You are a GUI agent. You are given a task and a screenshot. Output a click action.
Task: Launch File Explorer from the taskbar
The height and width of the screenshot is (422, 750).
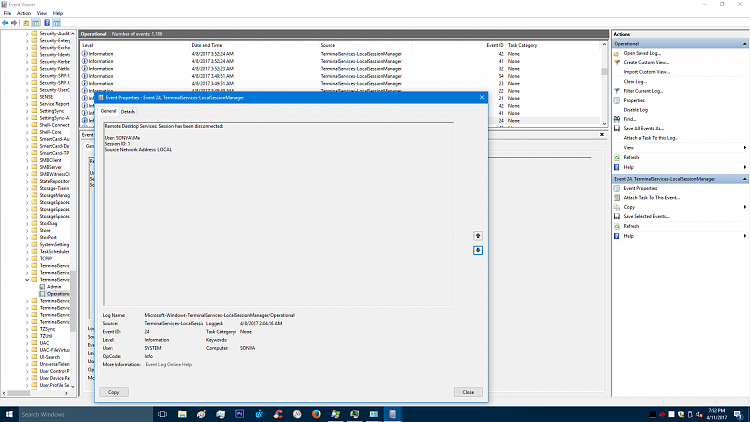pyautogui.click(x=182, y=414)
